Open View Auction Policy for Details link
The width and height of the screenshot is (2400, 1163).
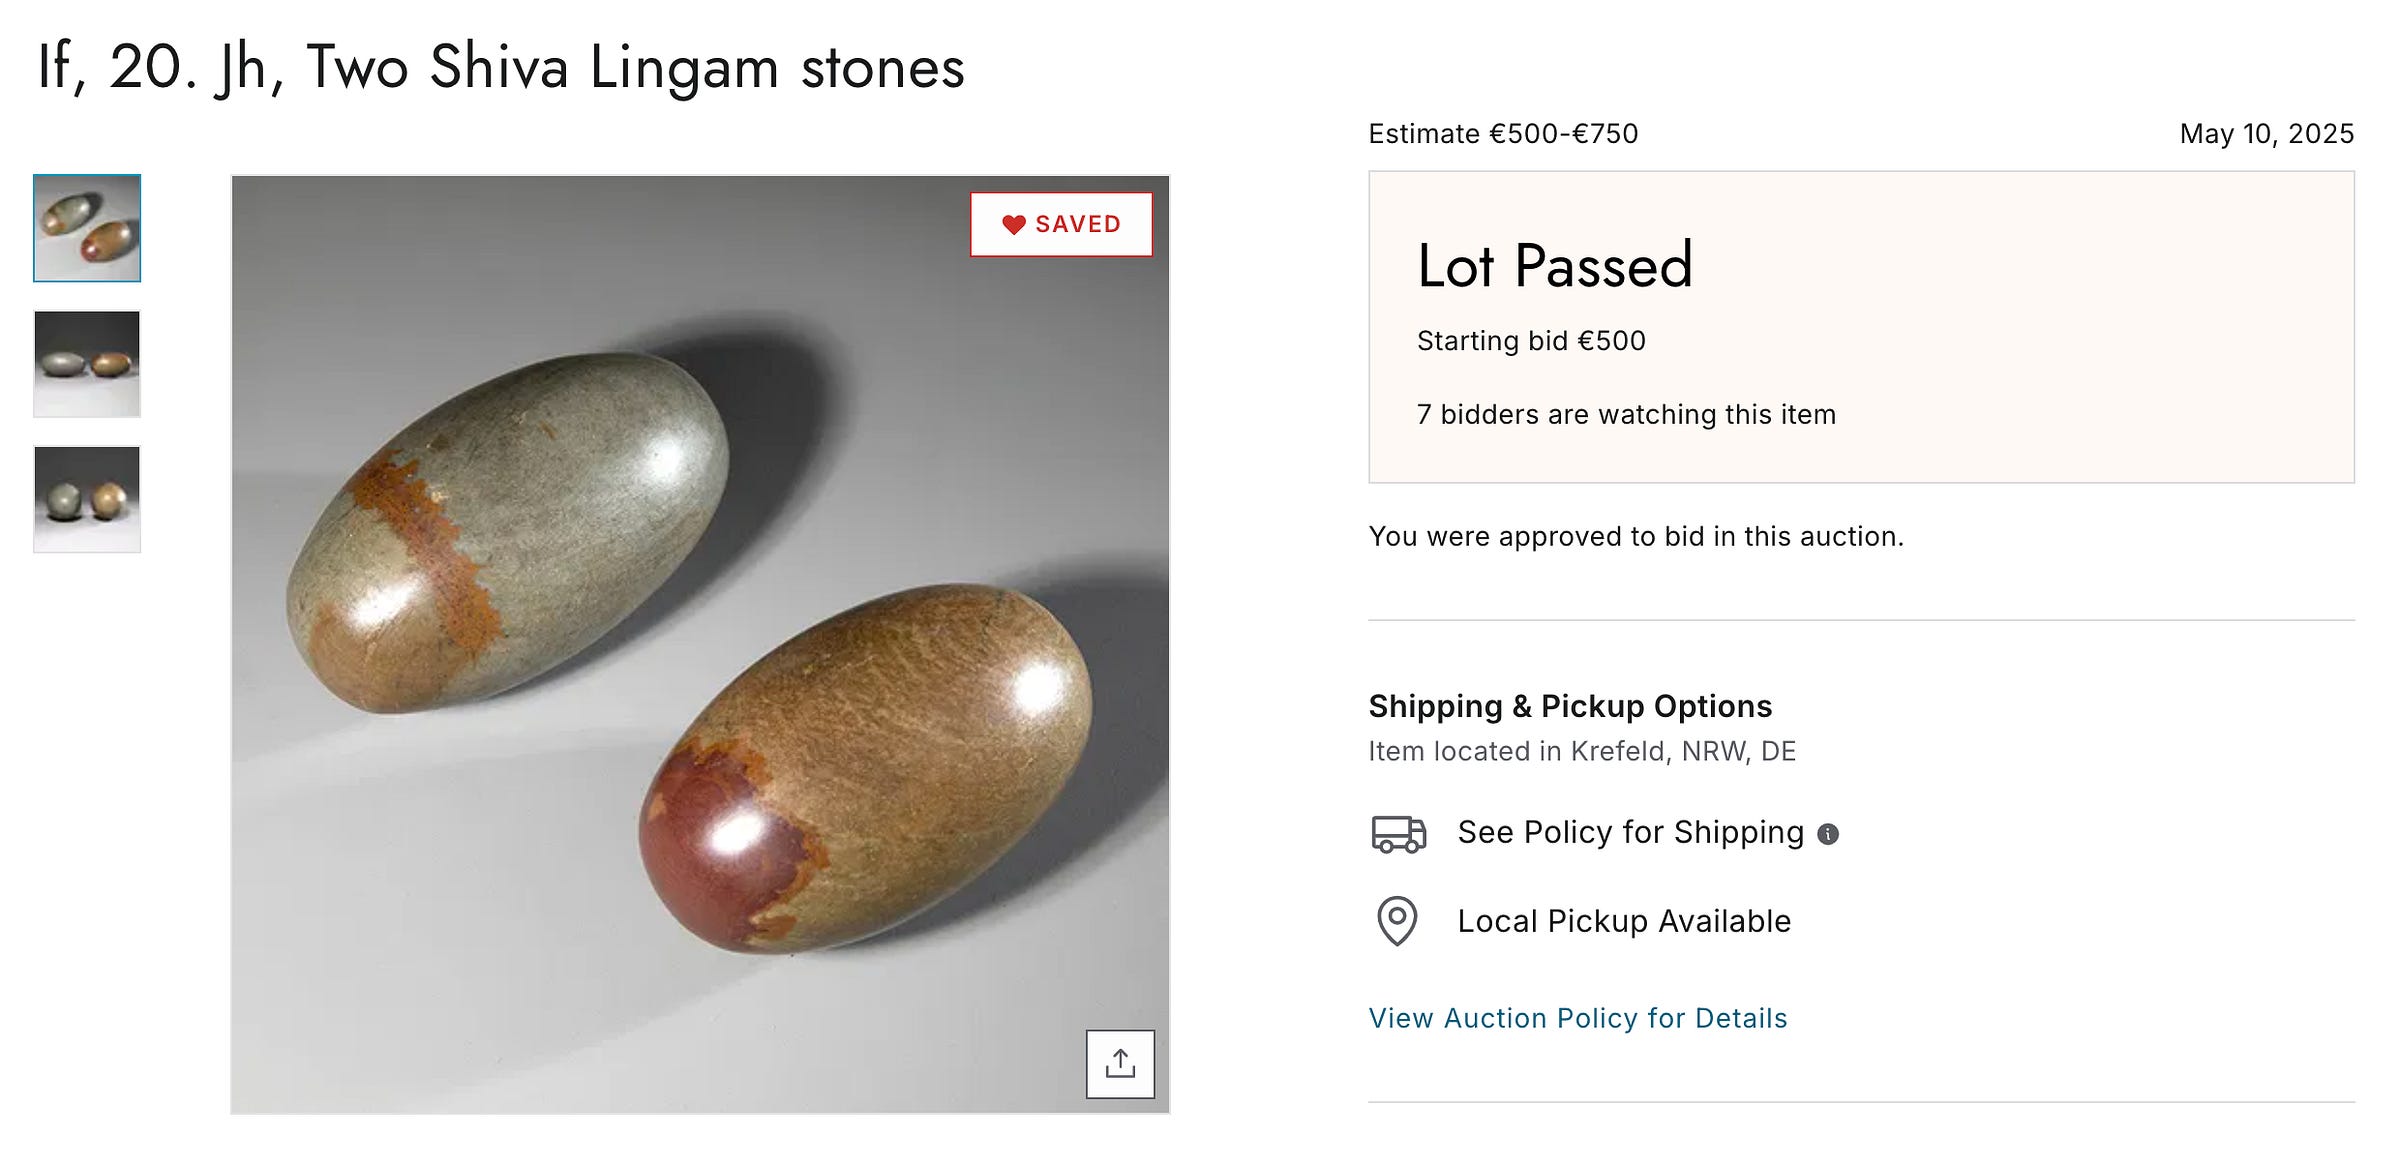click(x=1577, y=1018)
